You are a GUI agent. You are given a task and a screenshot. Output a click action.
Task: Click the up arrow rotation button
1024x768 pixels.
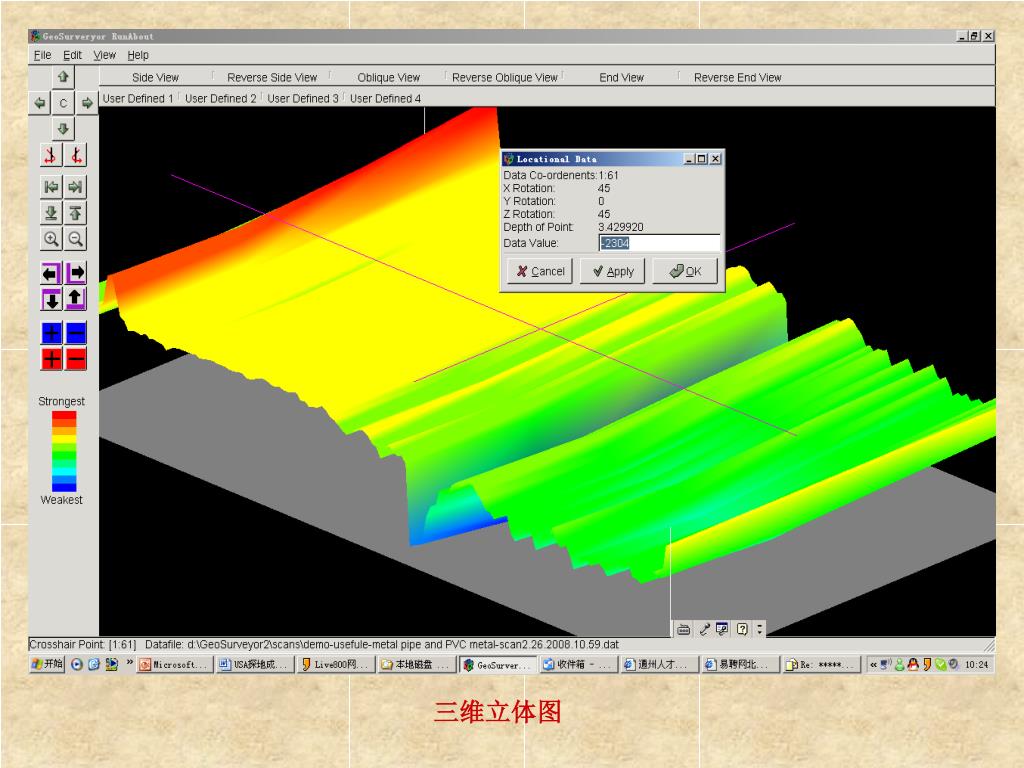63,77
